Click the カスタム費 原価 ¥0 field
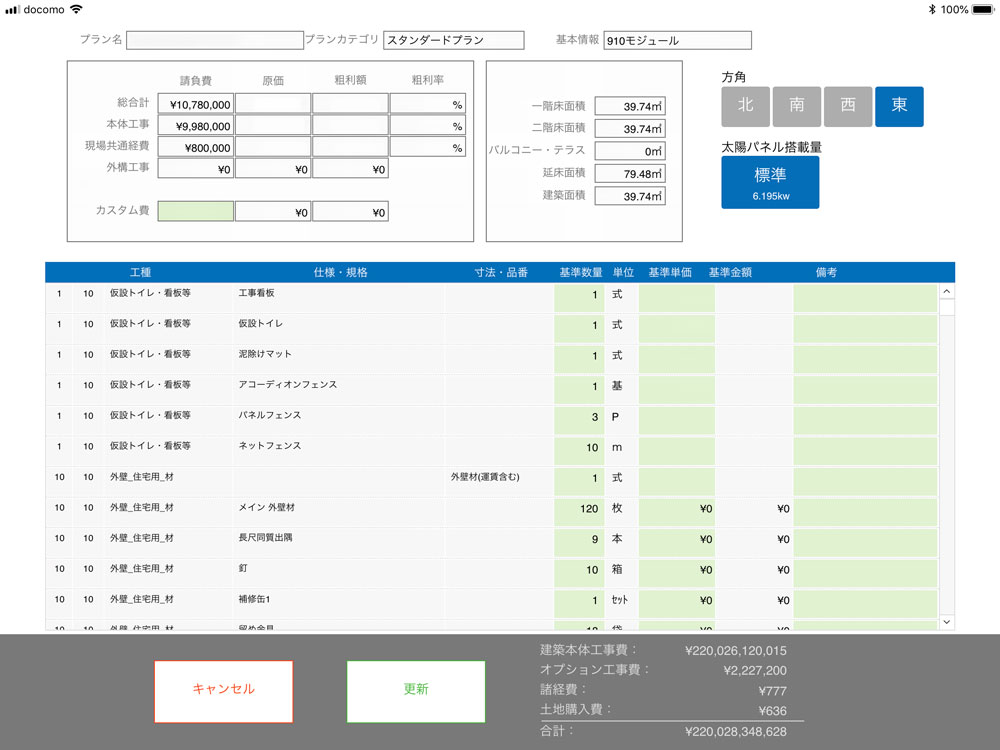The image size is (1000, 750). tap(273, 212)
